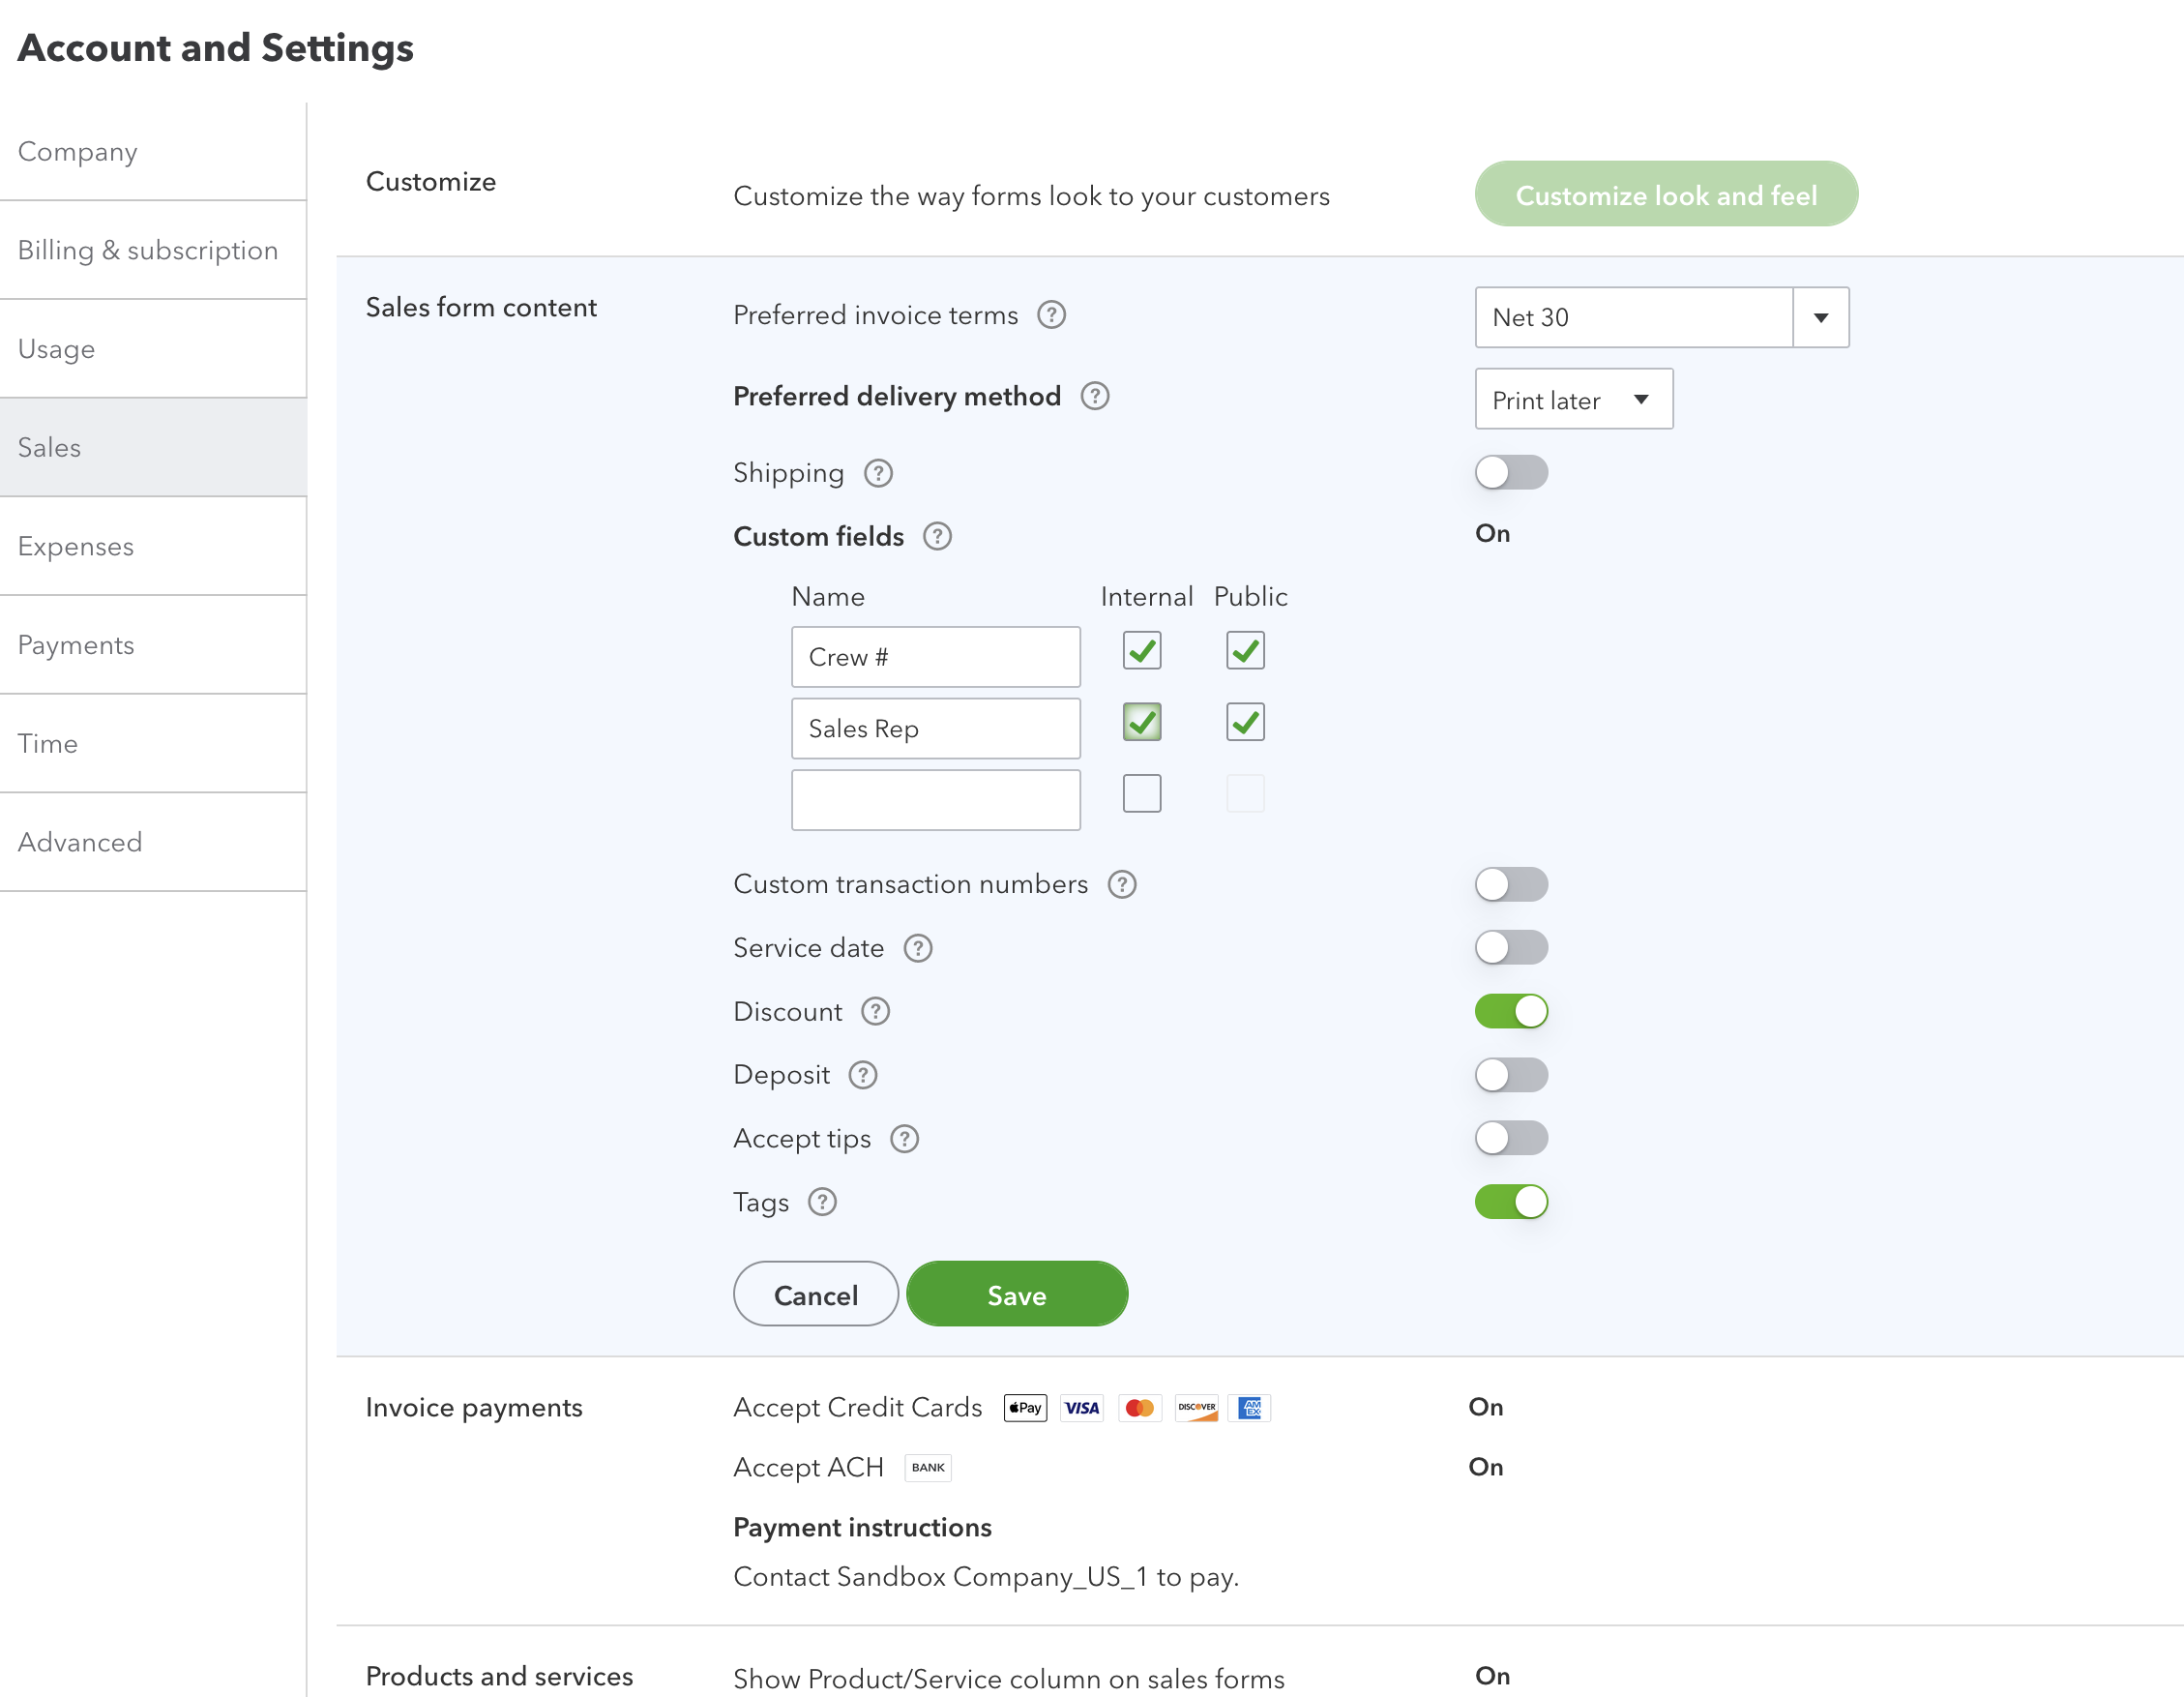Enable the Shipping toggle
This screenshot has height=1697, width=2184.
point(1510,473)
